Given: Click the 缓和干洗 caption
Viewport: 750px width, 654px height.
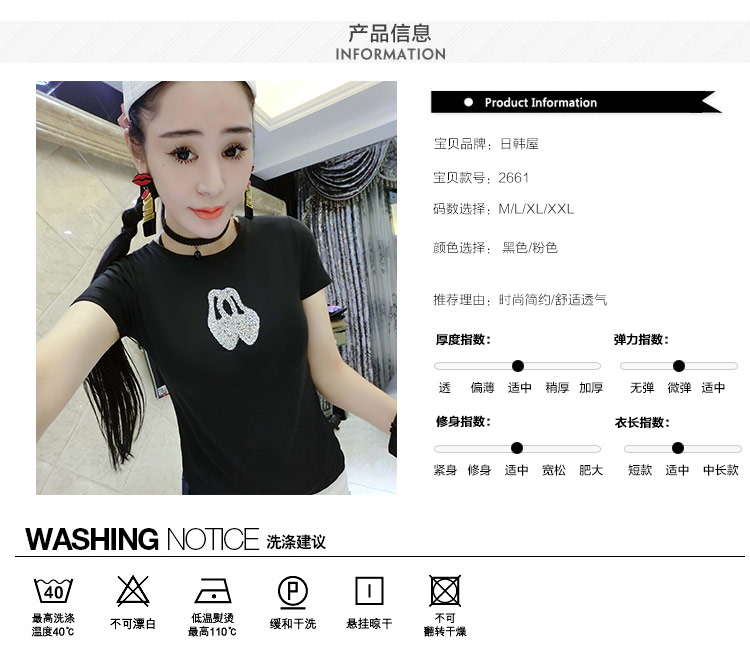Looking at the screenshot, I should click(x=293, y=624).
